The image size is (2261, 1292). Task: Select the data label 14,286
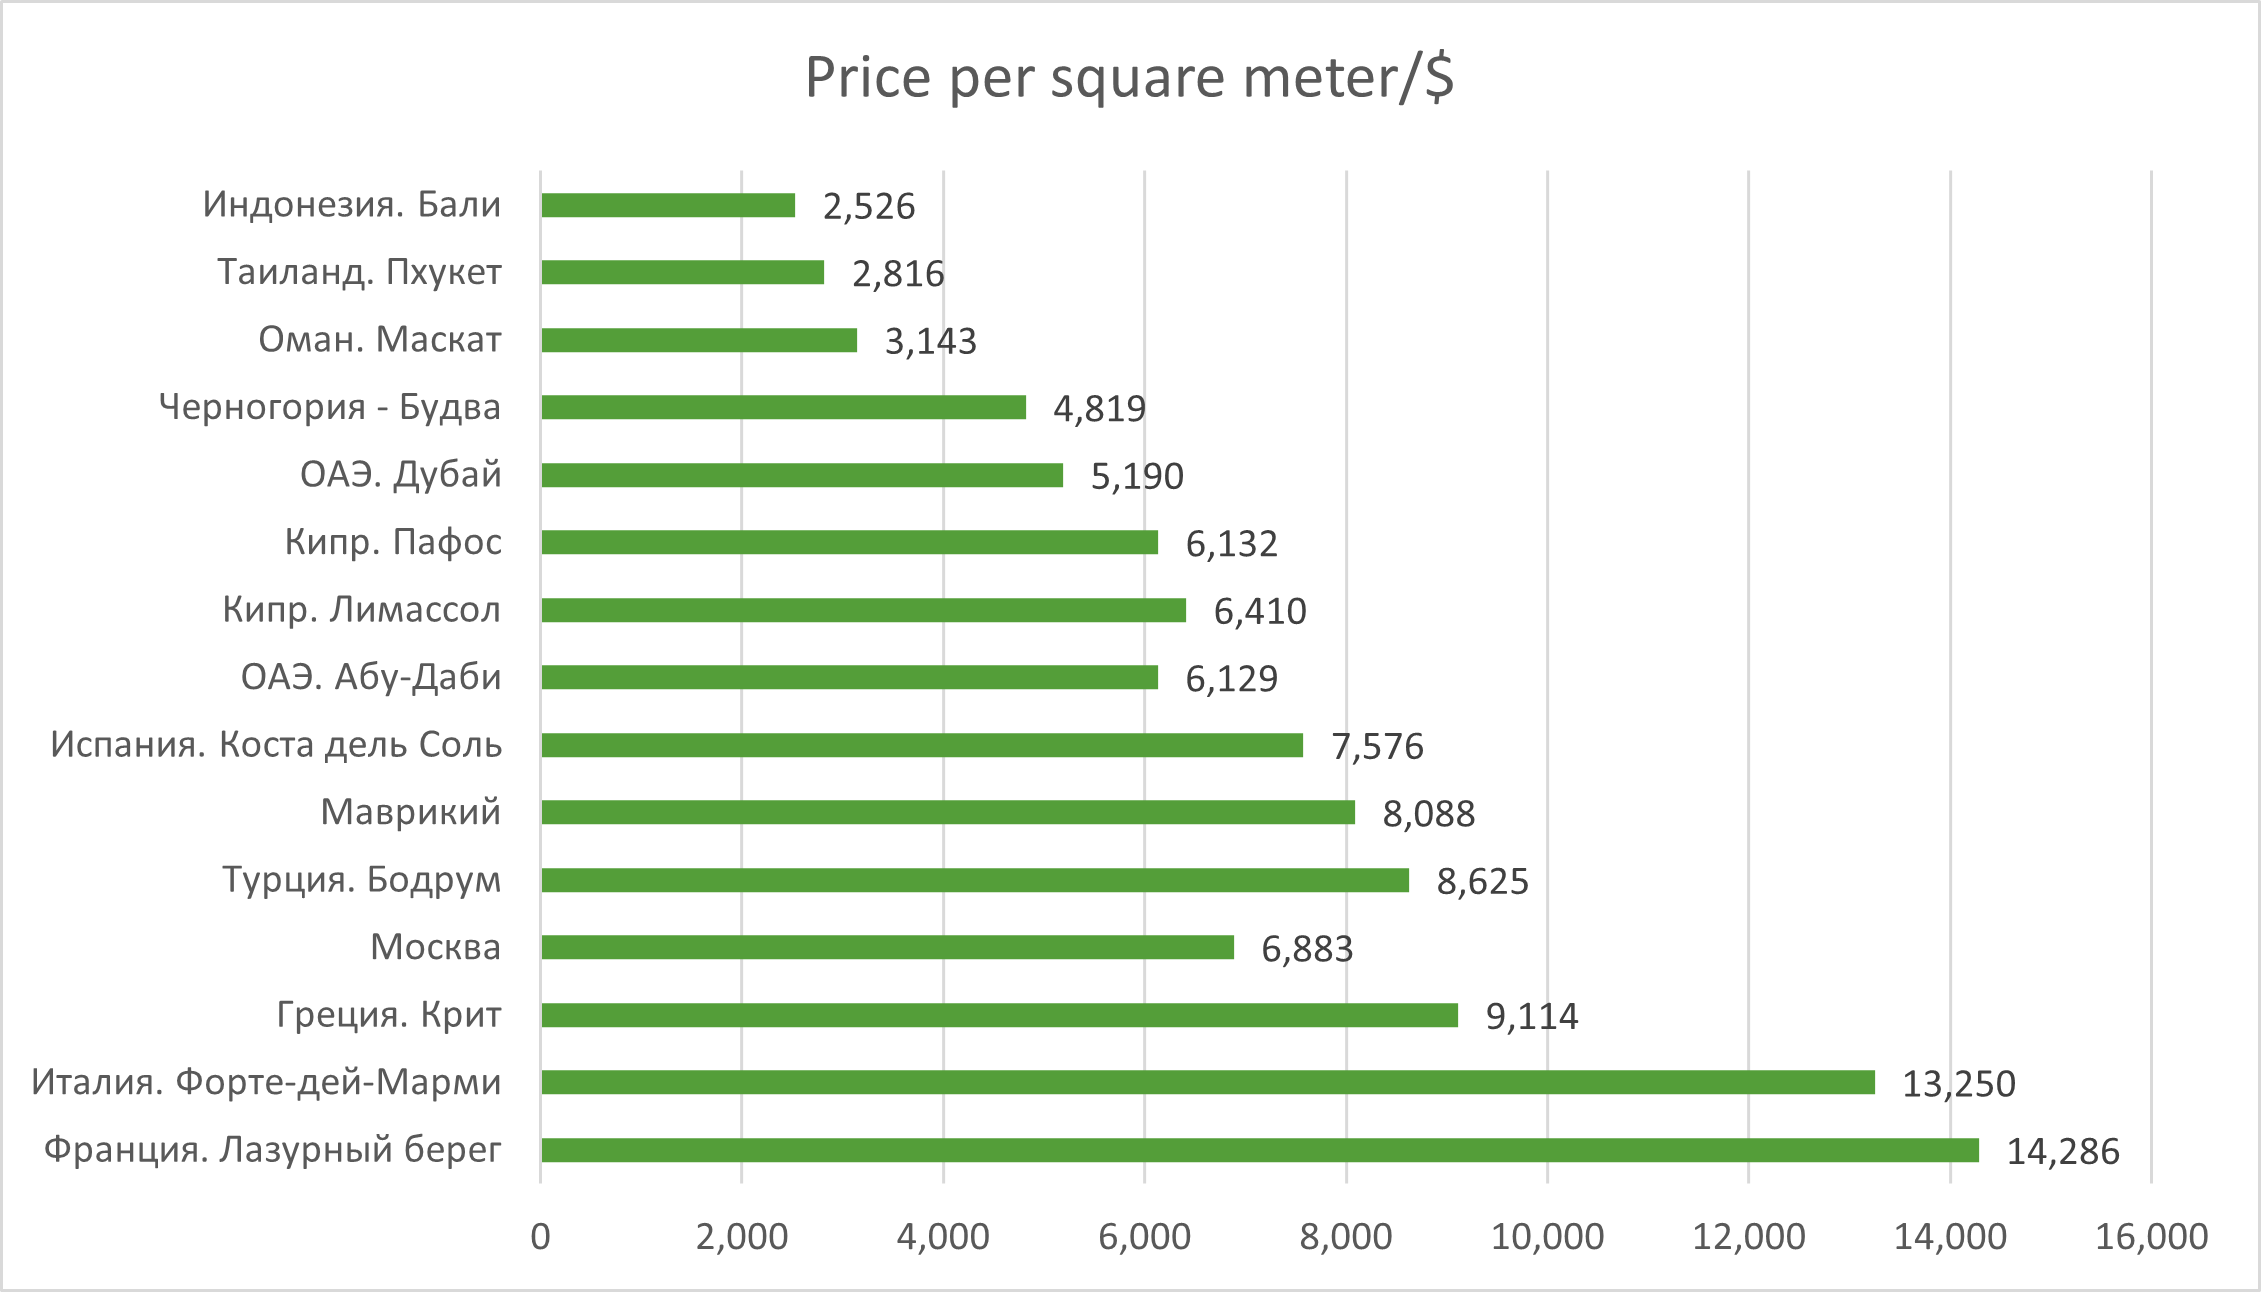click(x=2063, y=1152)
